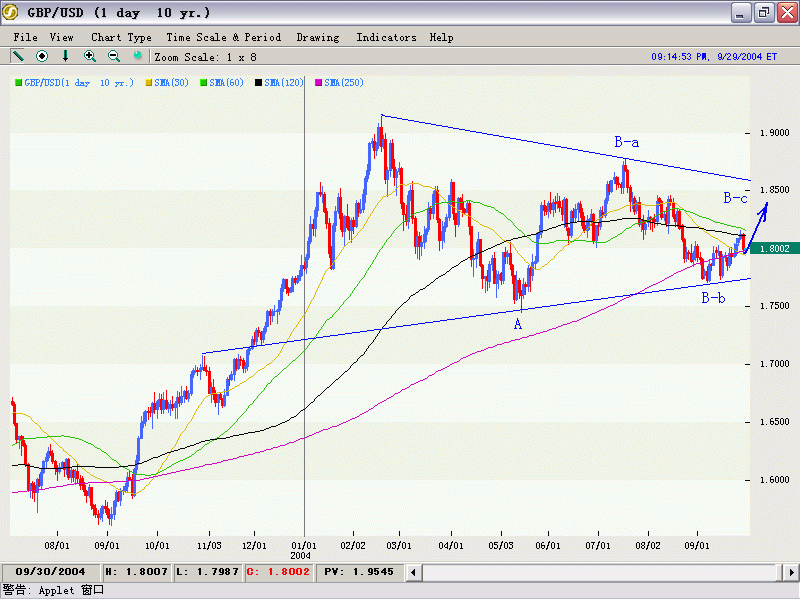This screenshot has width=800, height=600.
Task: Click the zoom in magnifier icon
Action: pos(90,56)
